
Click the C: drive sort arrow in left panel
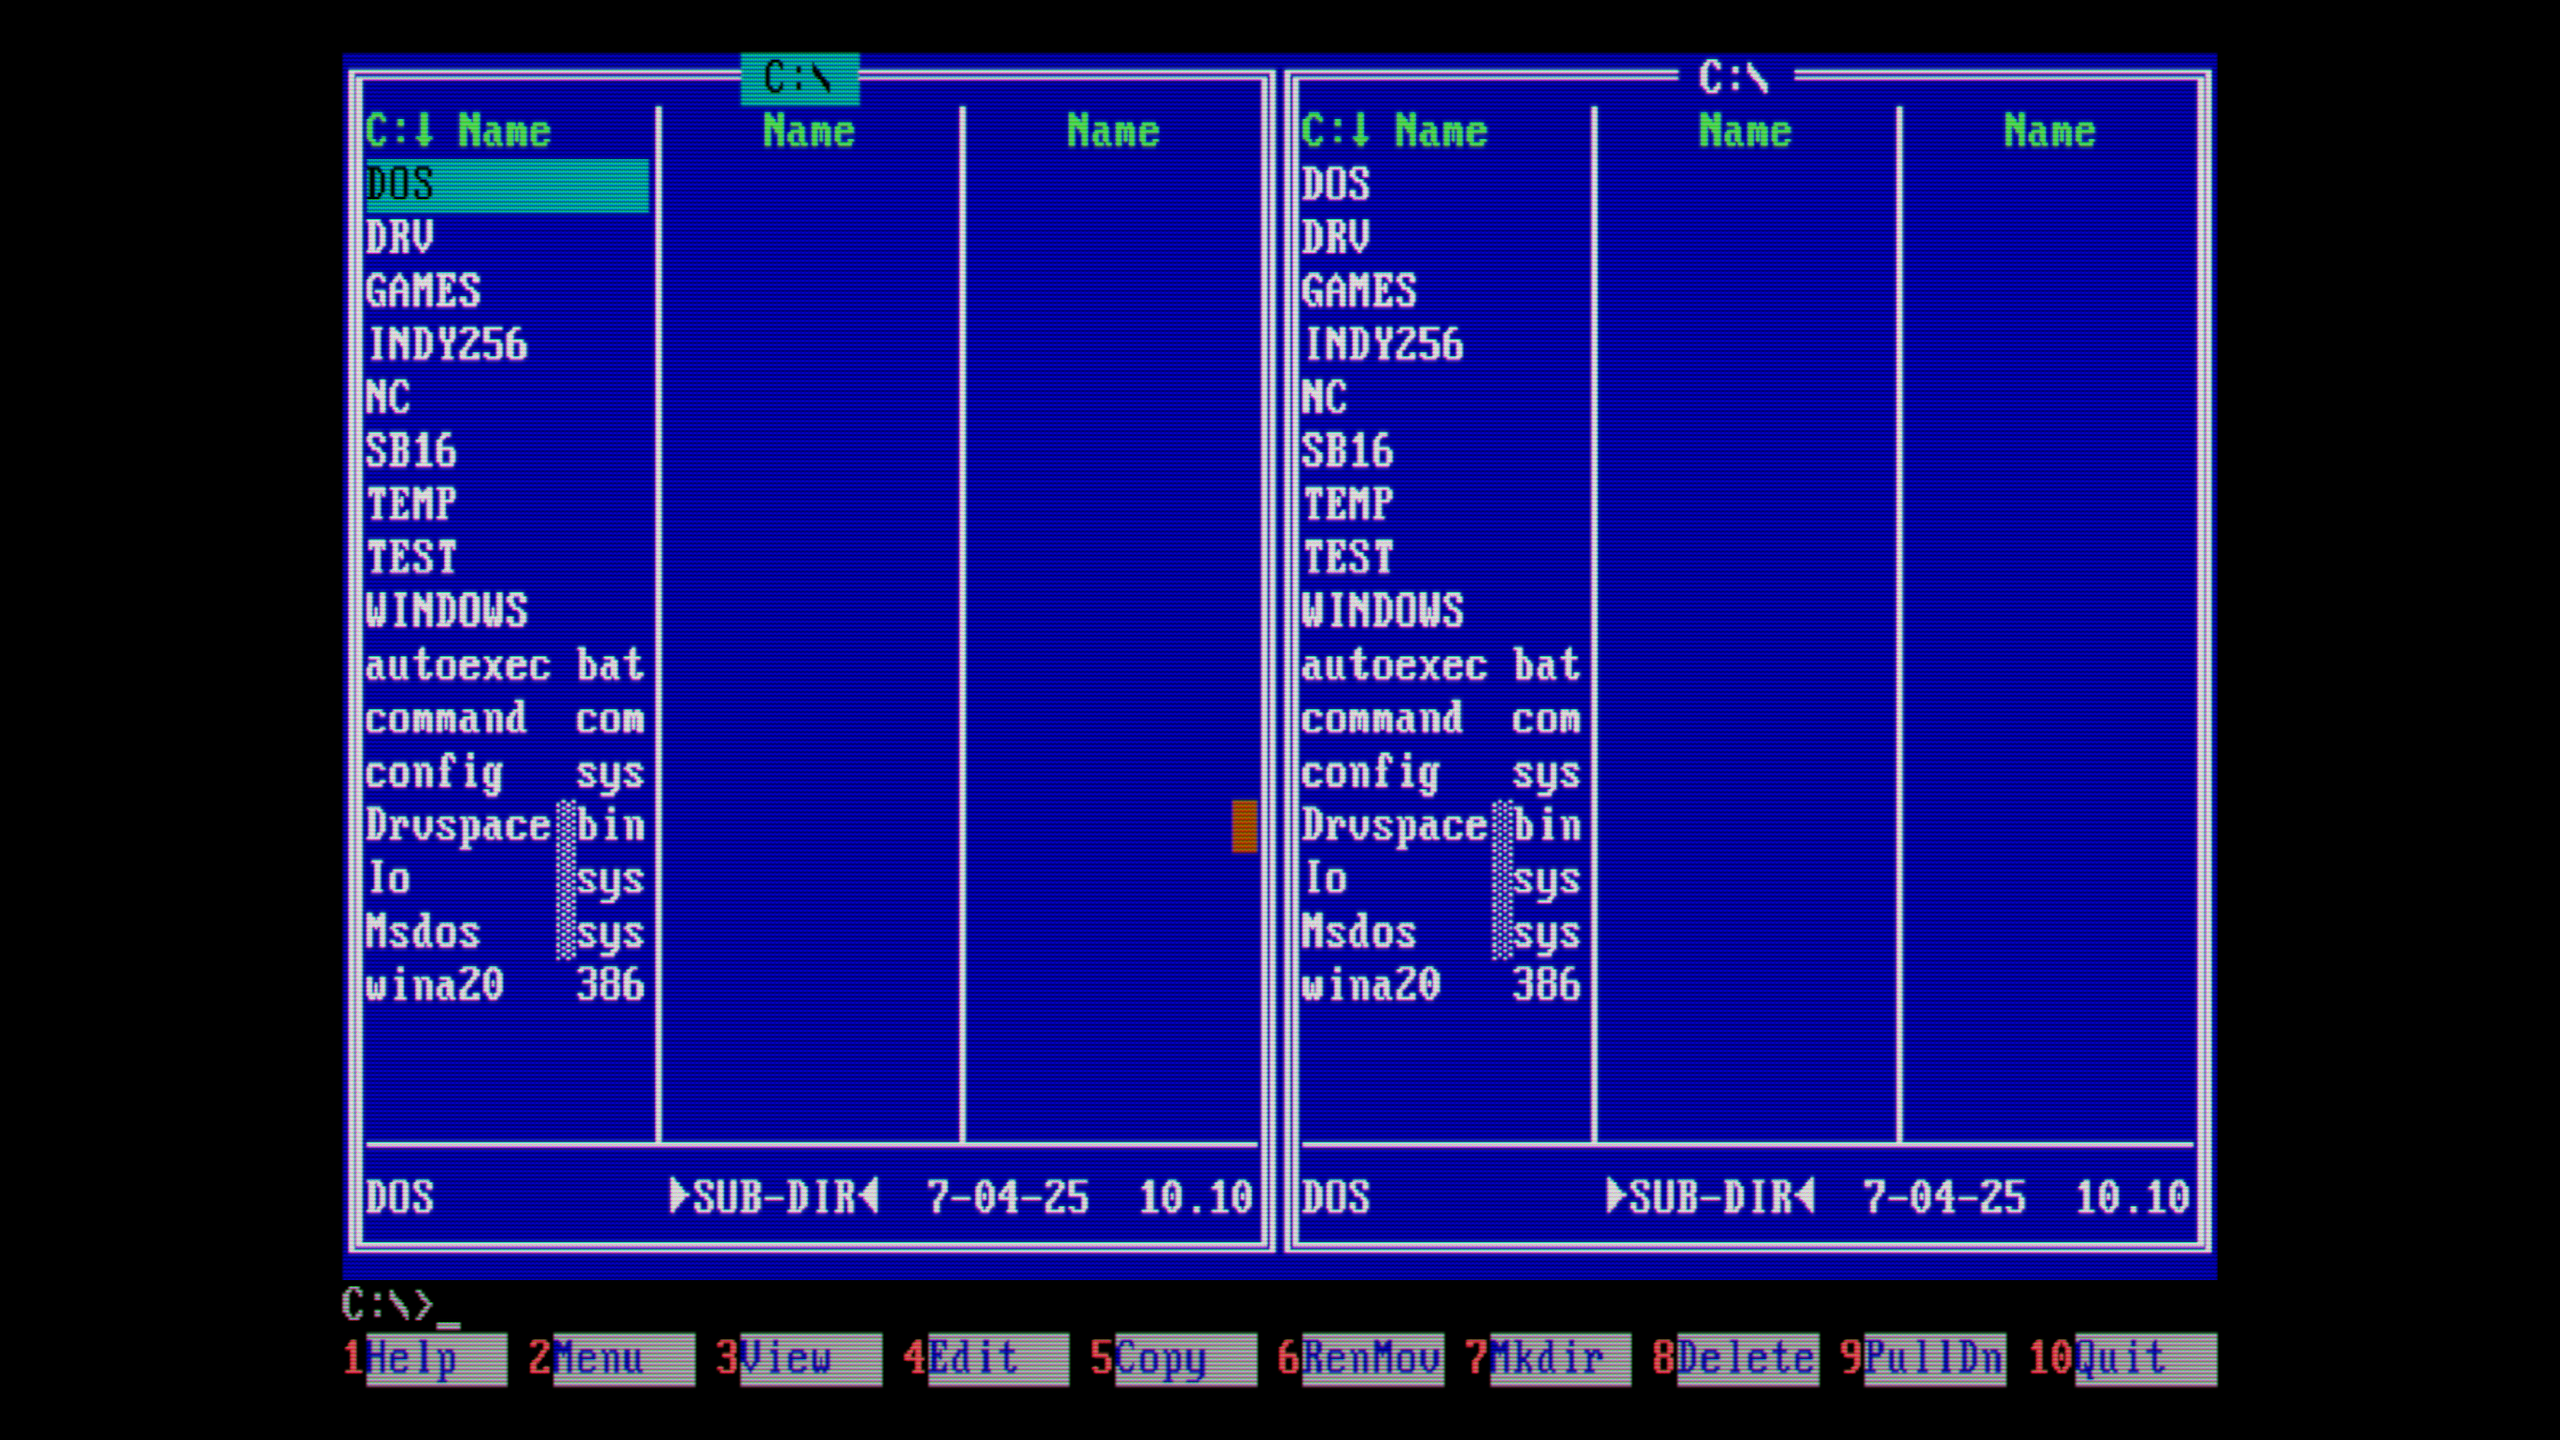[x=399, y=131]
